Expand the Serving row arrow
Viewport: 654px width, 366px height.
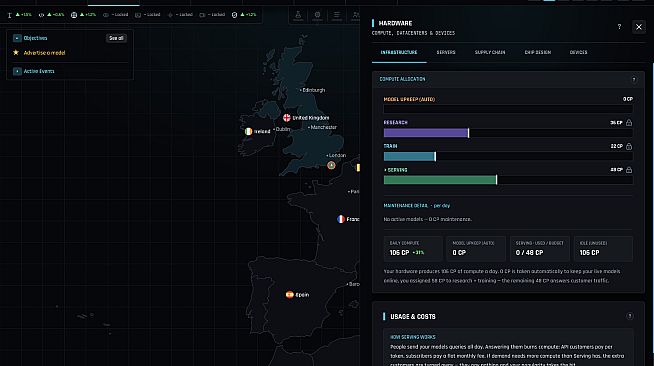pos(385,170)
